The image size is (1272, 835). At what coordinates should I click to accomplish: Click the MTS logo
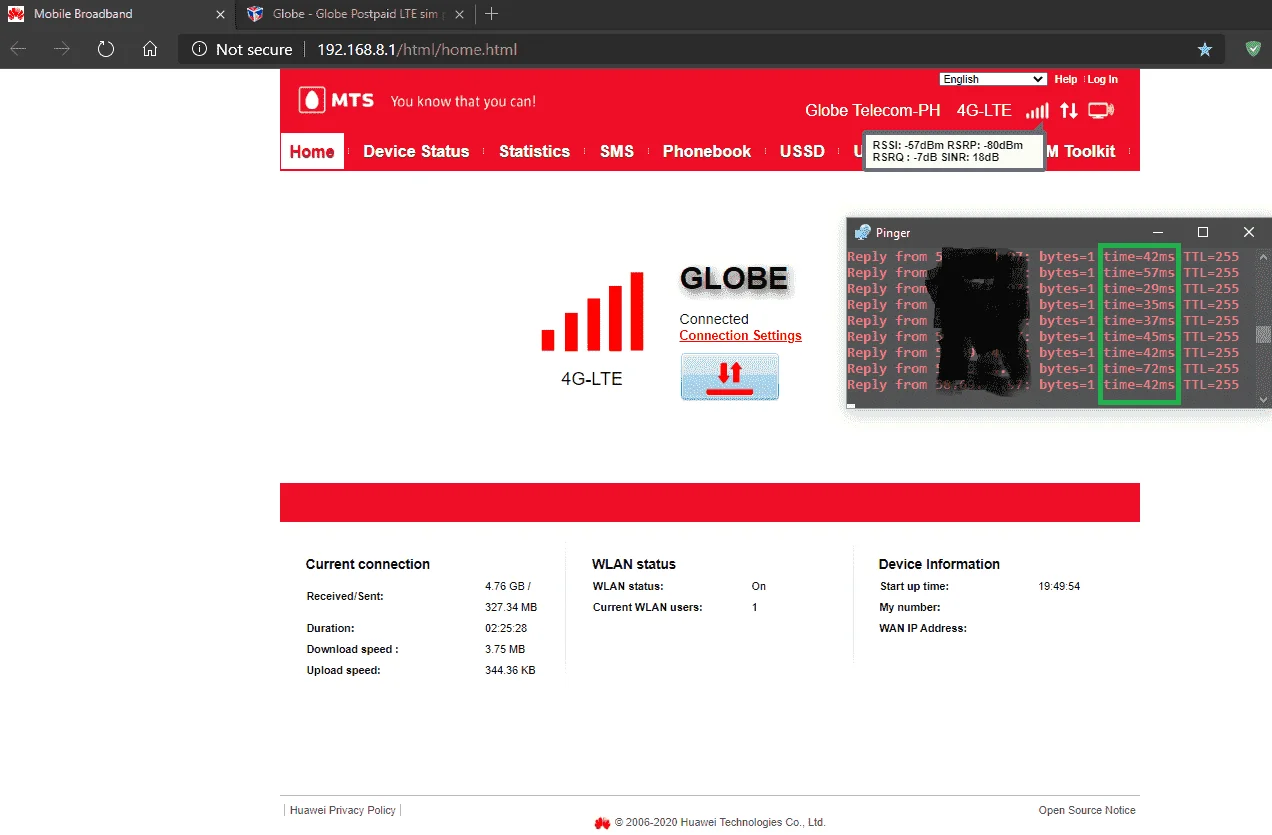(x=336, y=100)
